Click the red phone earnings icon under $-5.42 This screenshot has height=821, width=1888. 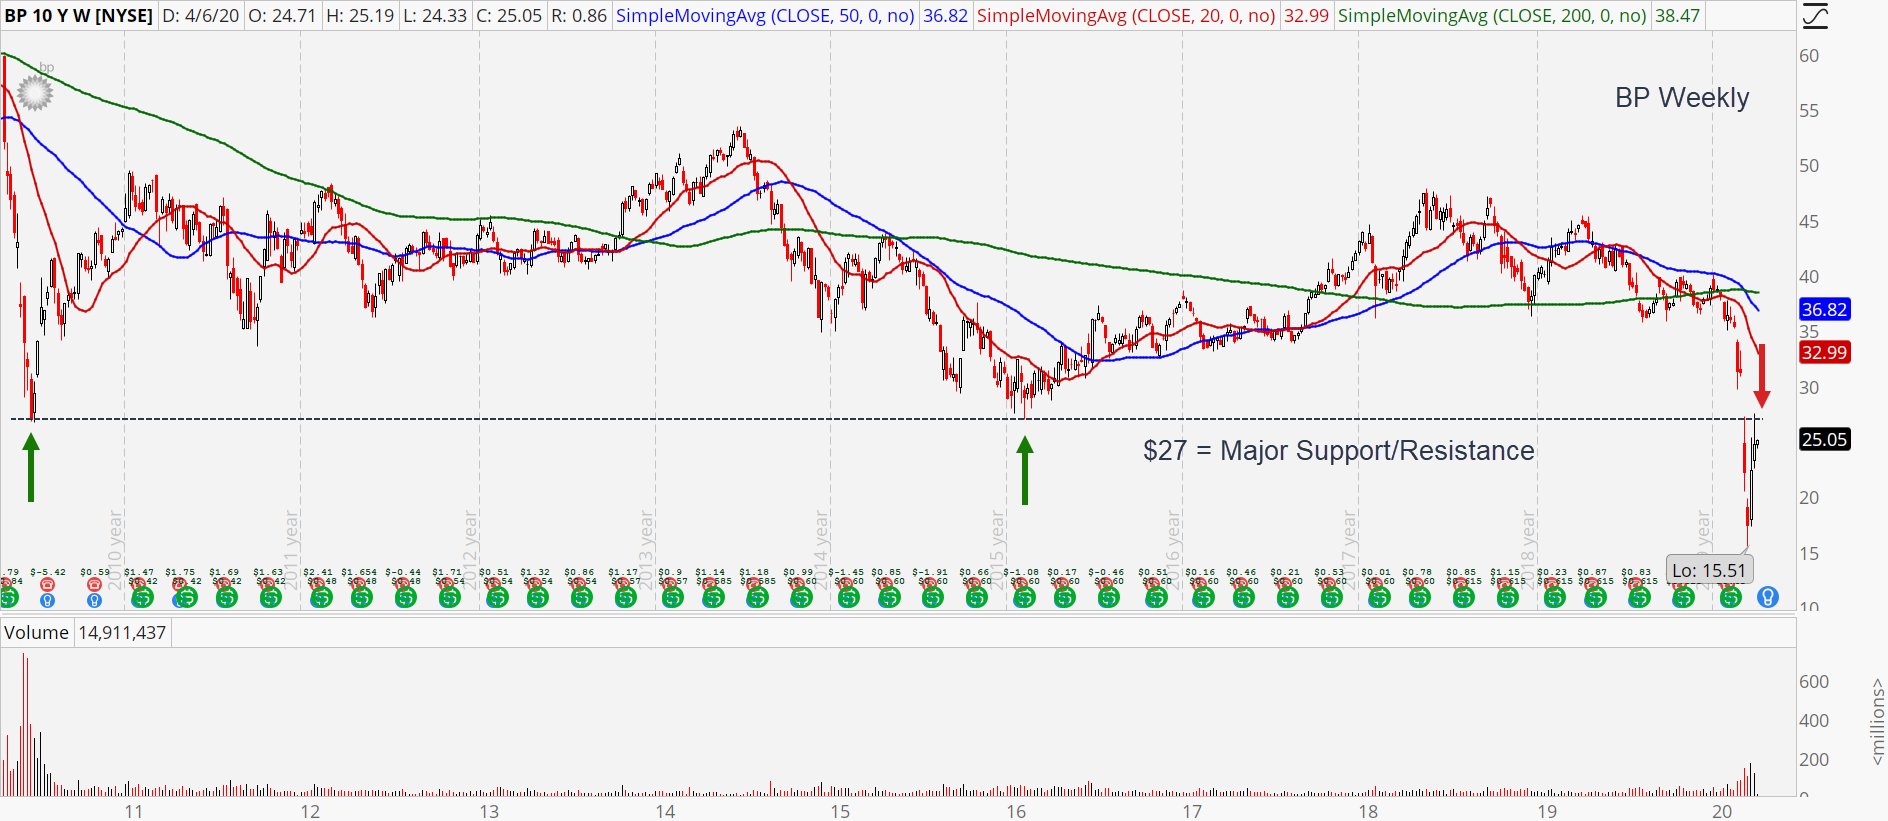pyautogui.click(x=47, y=585)
